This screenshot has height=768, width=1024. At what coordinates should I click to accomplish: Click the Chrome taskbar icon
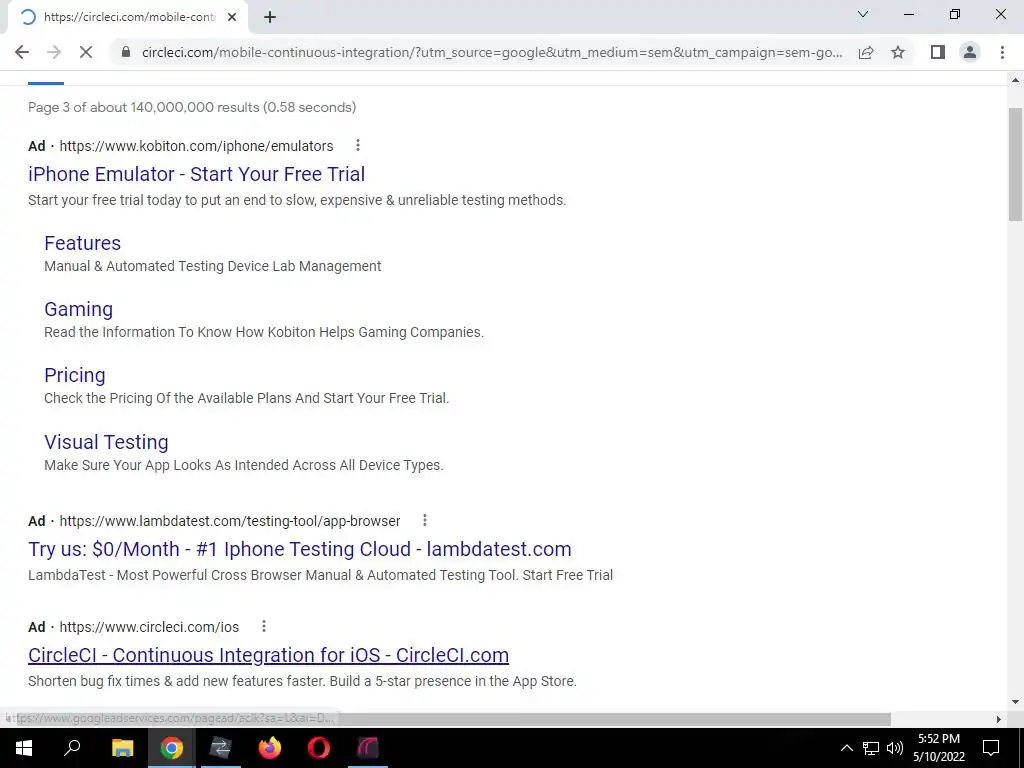pos(172,748)
